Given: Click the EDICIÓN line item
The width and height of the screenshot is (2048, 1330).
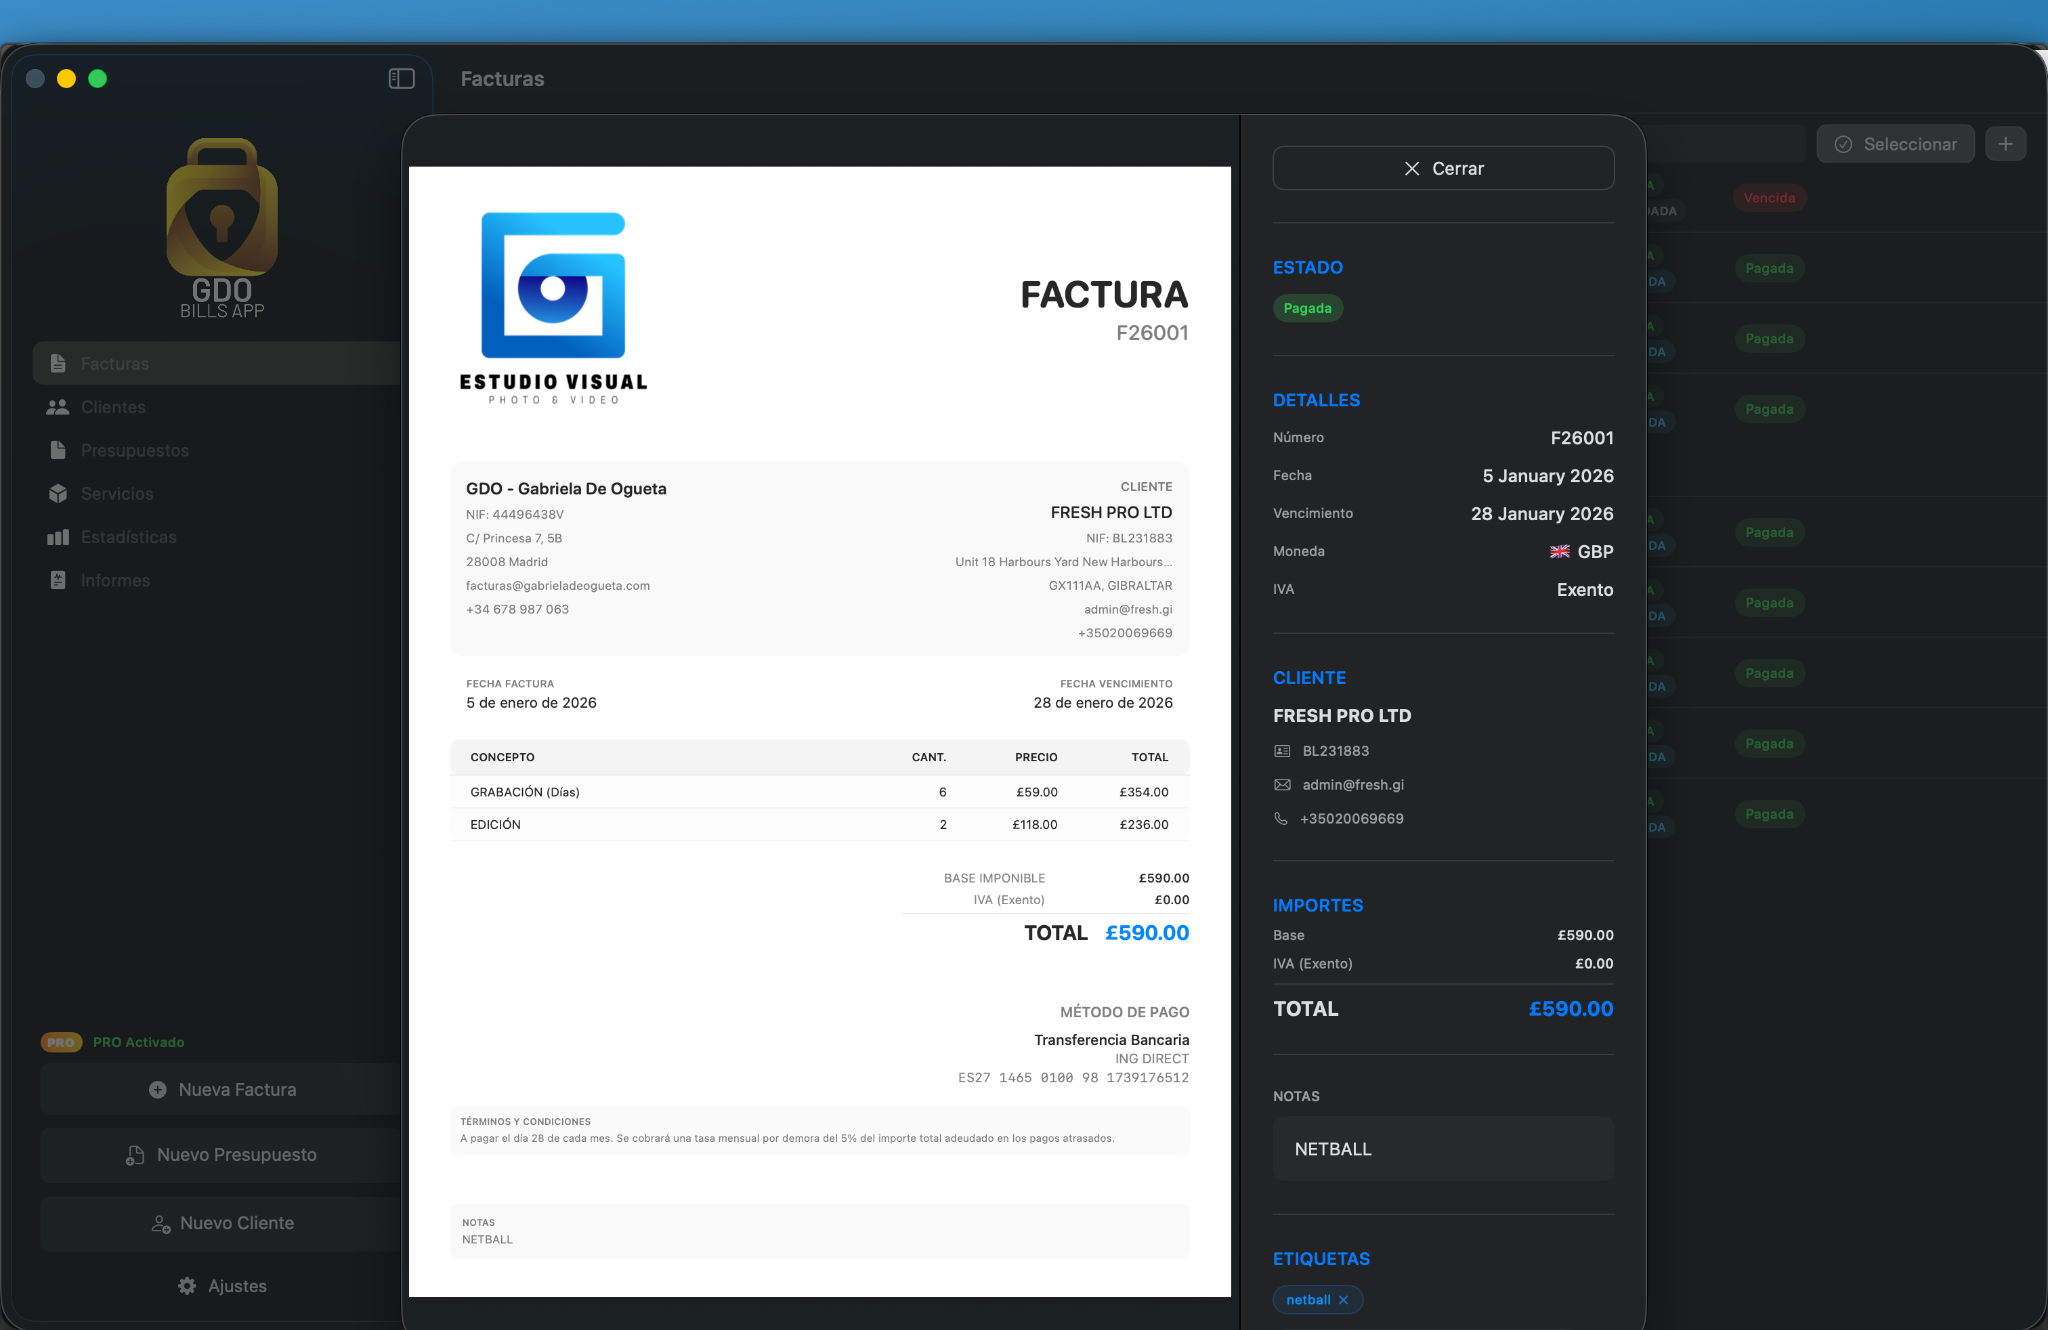Looking at the screenshot, I should [819, 825].
